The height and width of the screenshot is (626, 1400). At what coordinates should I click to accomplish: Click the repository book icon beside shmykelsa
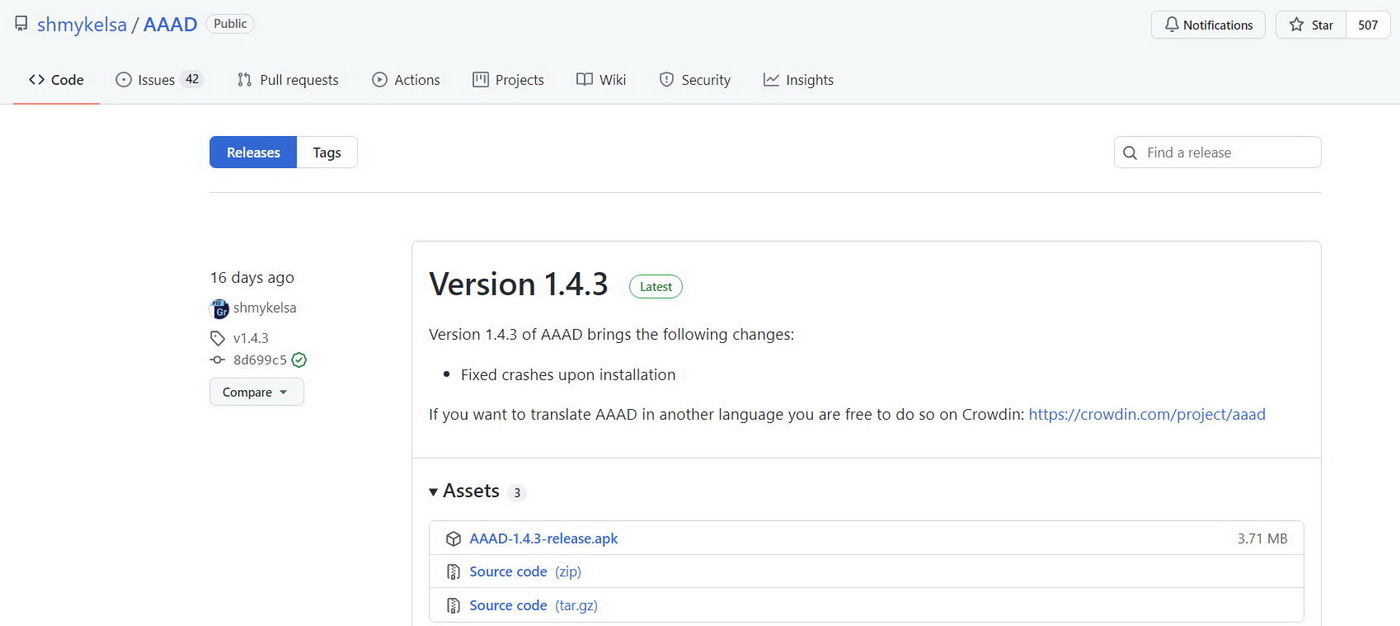[21, 24]
